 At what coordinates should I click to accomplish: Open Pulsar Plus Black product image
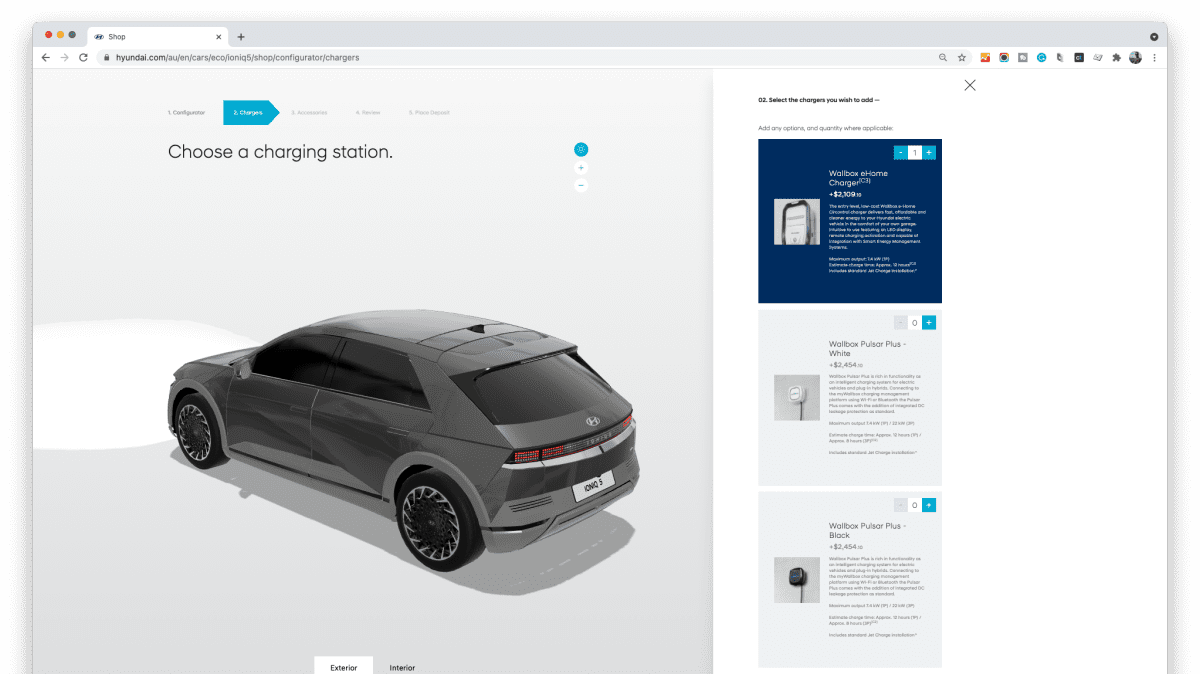click(x=797, y=579)
